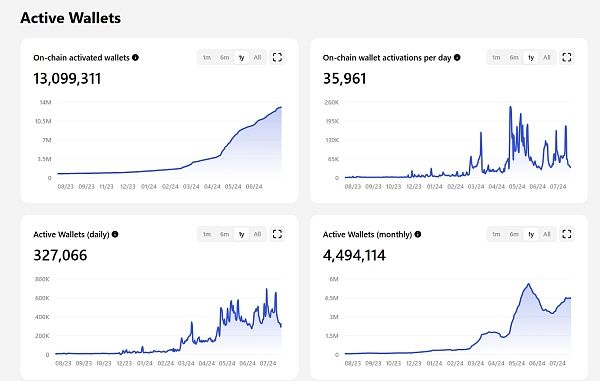Switch Active Wallets (daily) chart to All
This screenshot has height=381, width=600.
coord(257,234)
